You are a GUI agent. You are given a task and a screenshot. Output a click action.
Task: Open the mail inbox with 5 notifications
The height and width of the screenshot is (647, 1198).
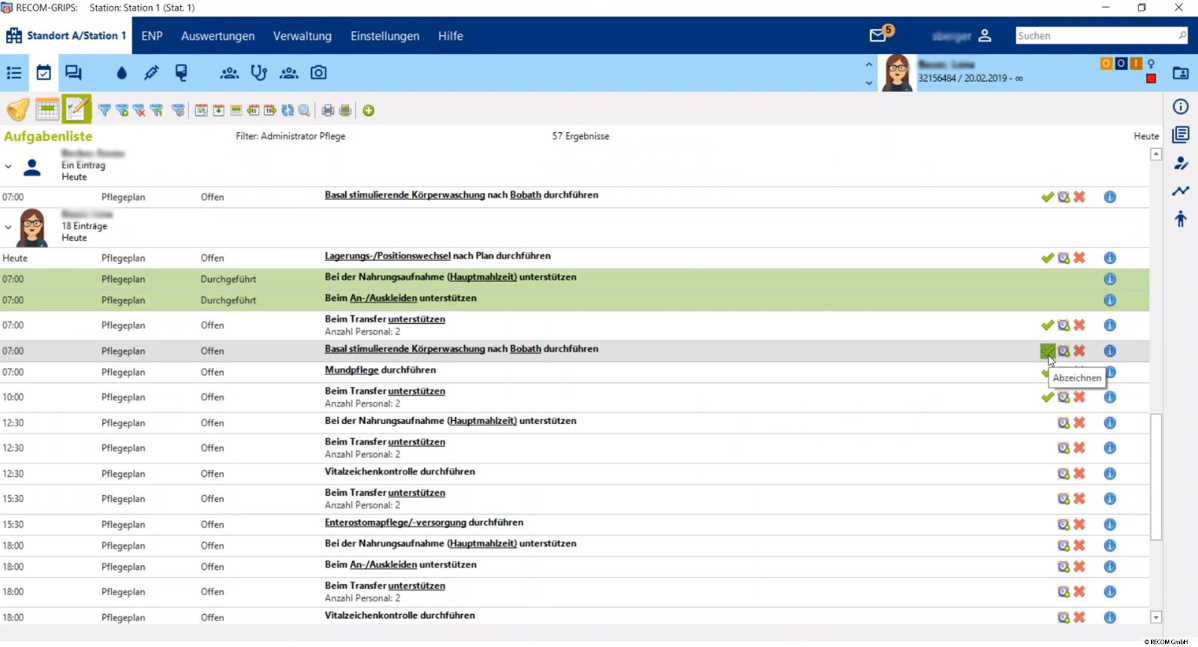click(878, 36)
